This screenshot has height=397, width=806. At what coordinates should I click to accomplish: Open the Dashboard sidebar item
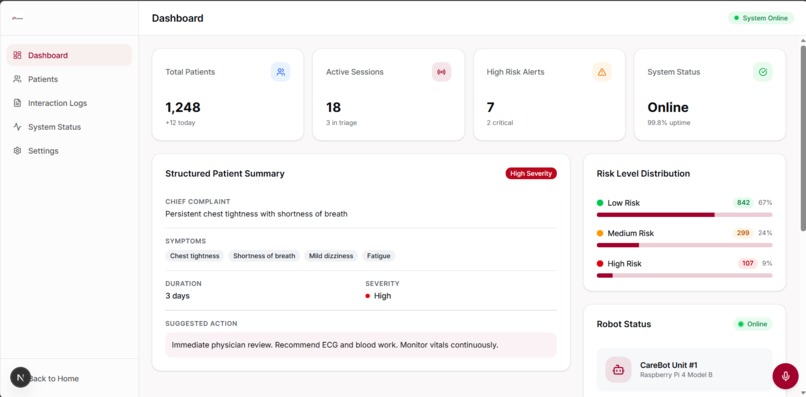click(69, 55)
